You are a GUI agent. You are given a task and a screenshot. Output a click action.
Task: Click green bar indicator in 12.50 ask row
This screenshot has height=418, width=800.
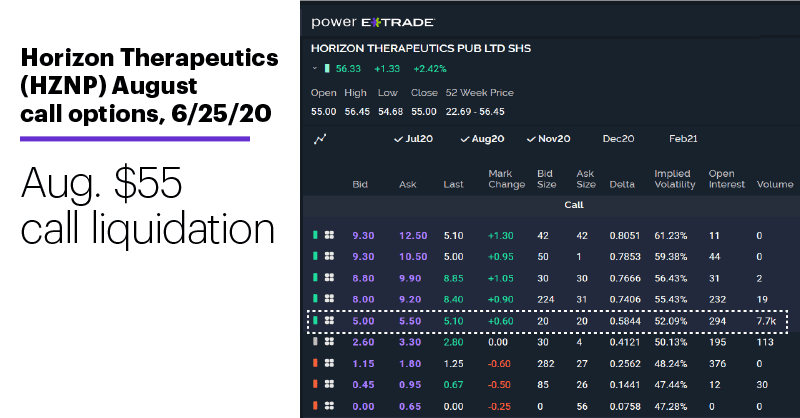point(315,235)
